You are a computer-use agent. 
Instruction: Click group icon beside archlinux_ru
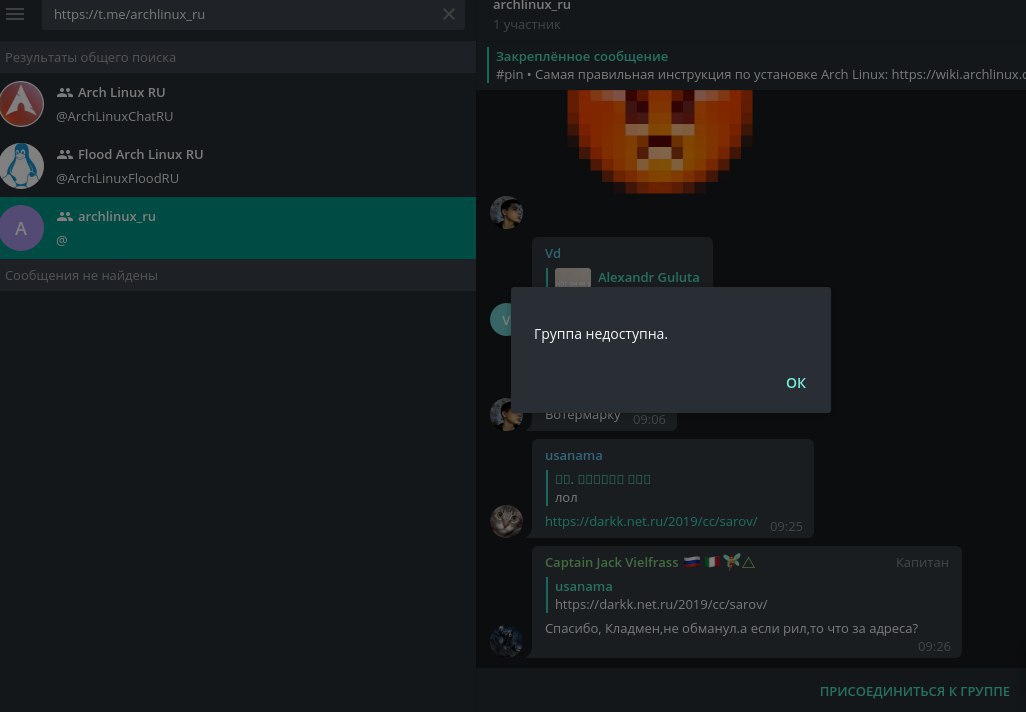(x=65, y=216)
